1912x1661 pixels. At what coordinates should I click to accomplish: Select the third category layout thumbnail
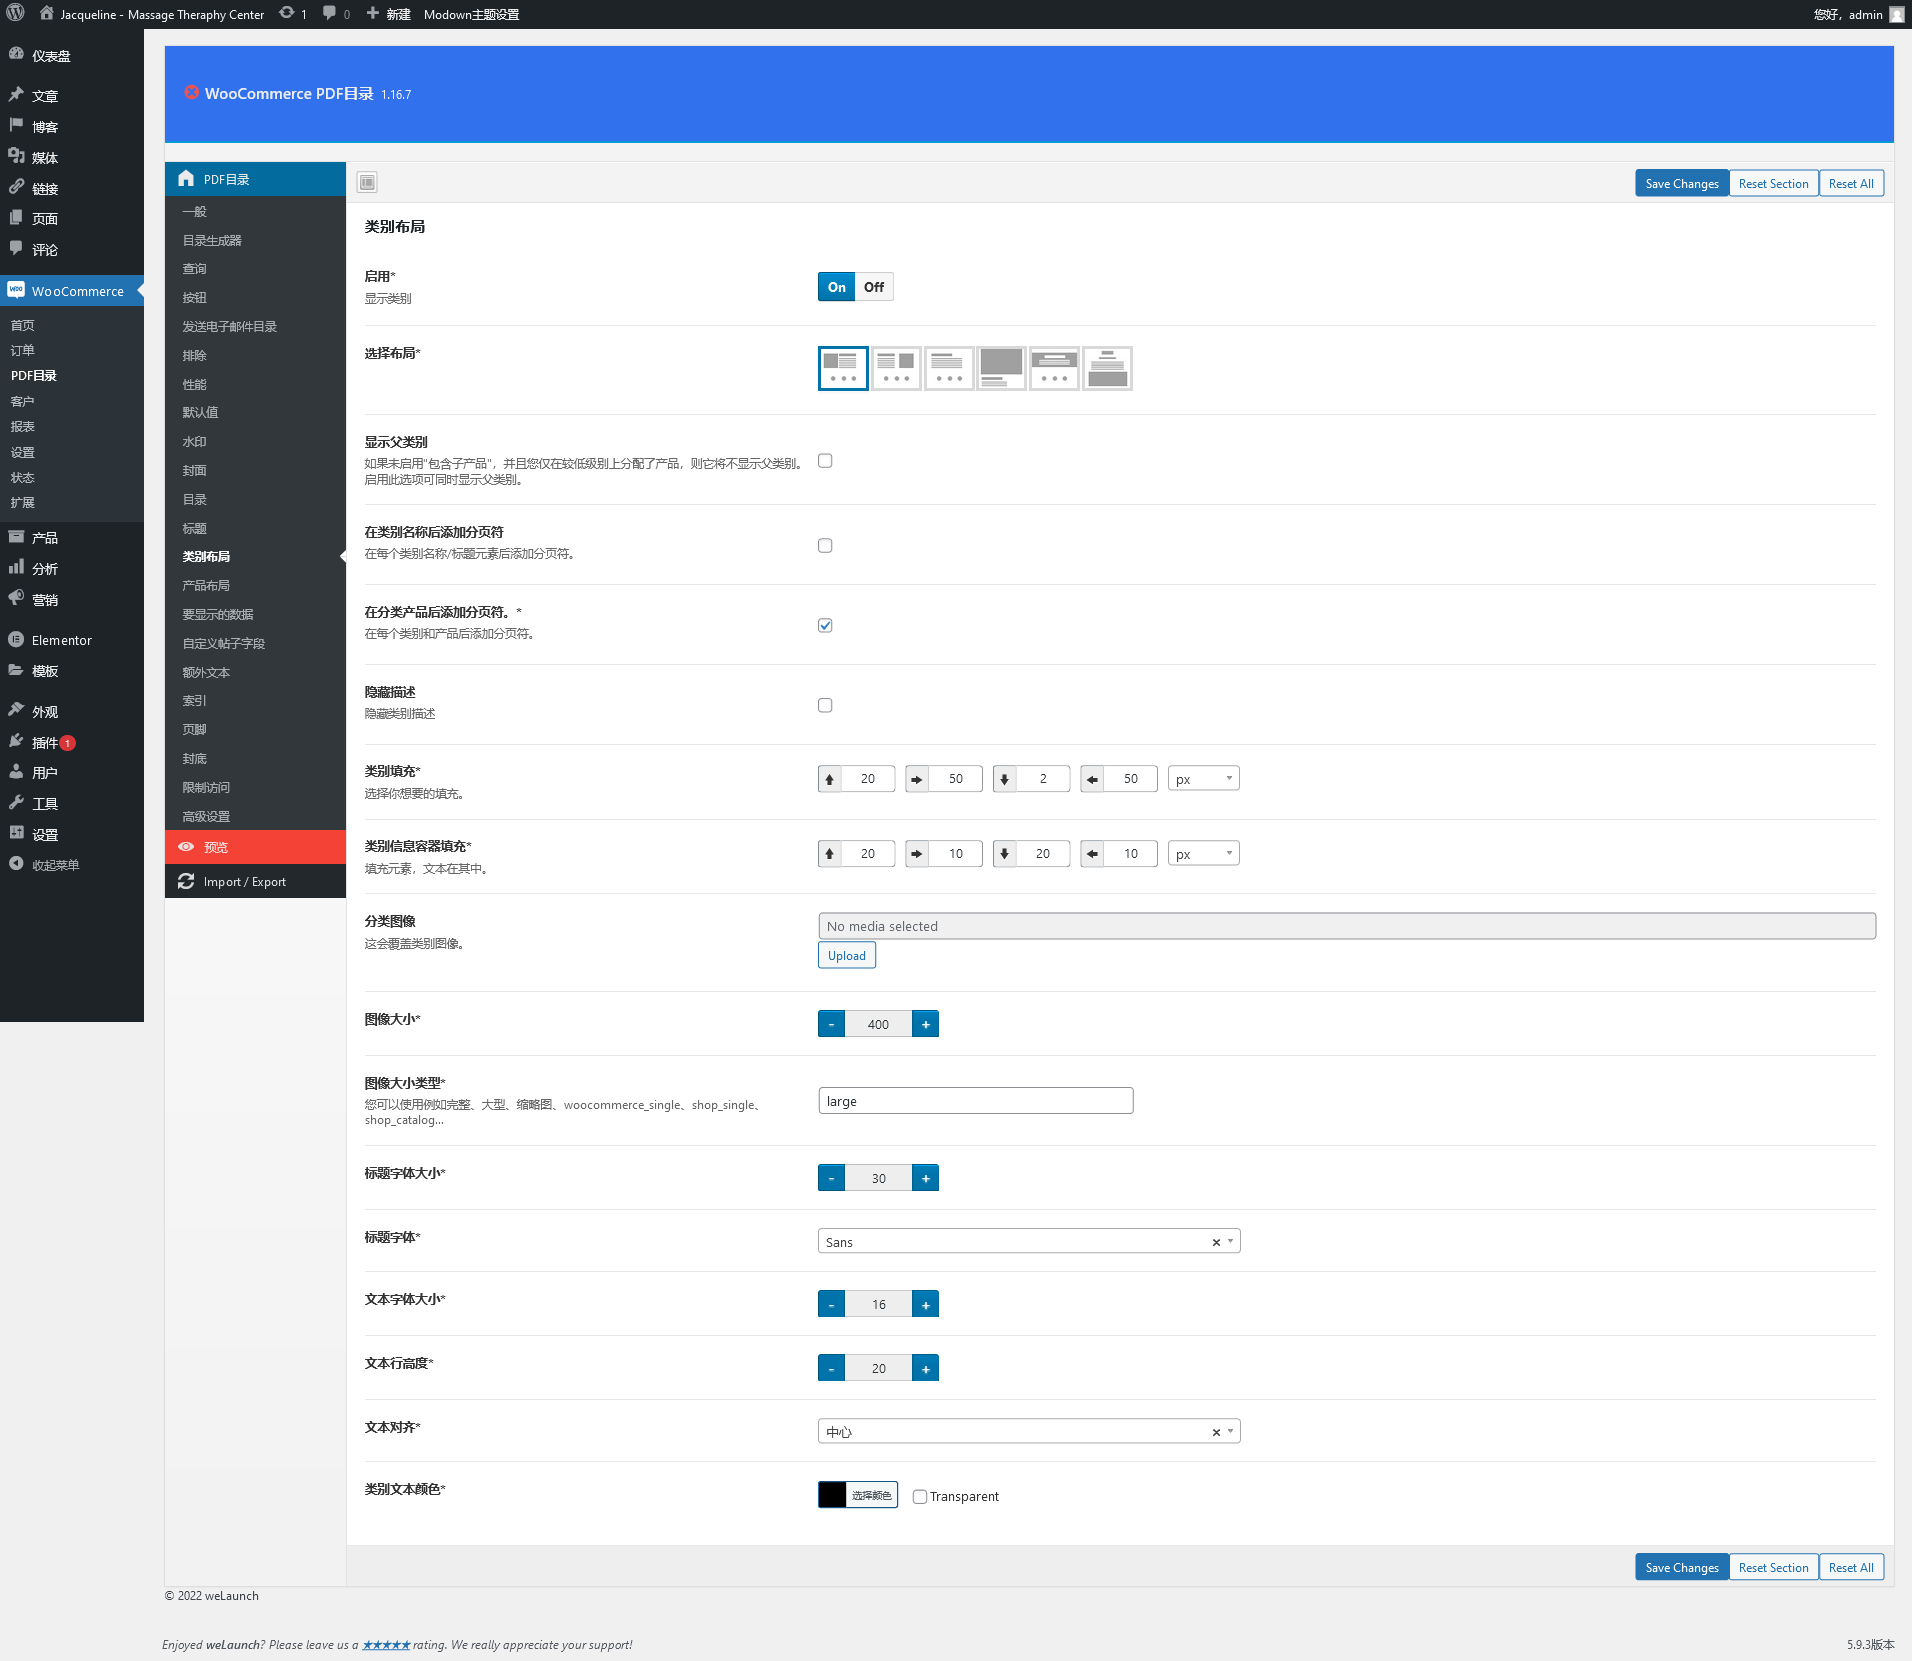949,368
